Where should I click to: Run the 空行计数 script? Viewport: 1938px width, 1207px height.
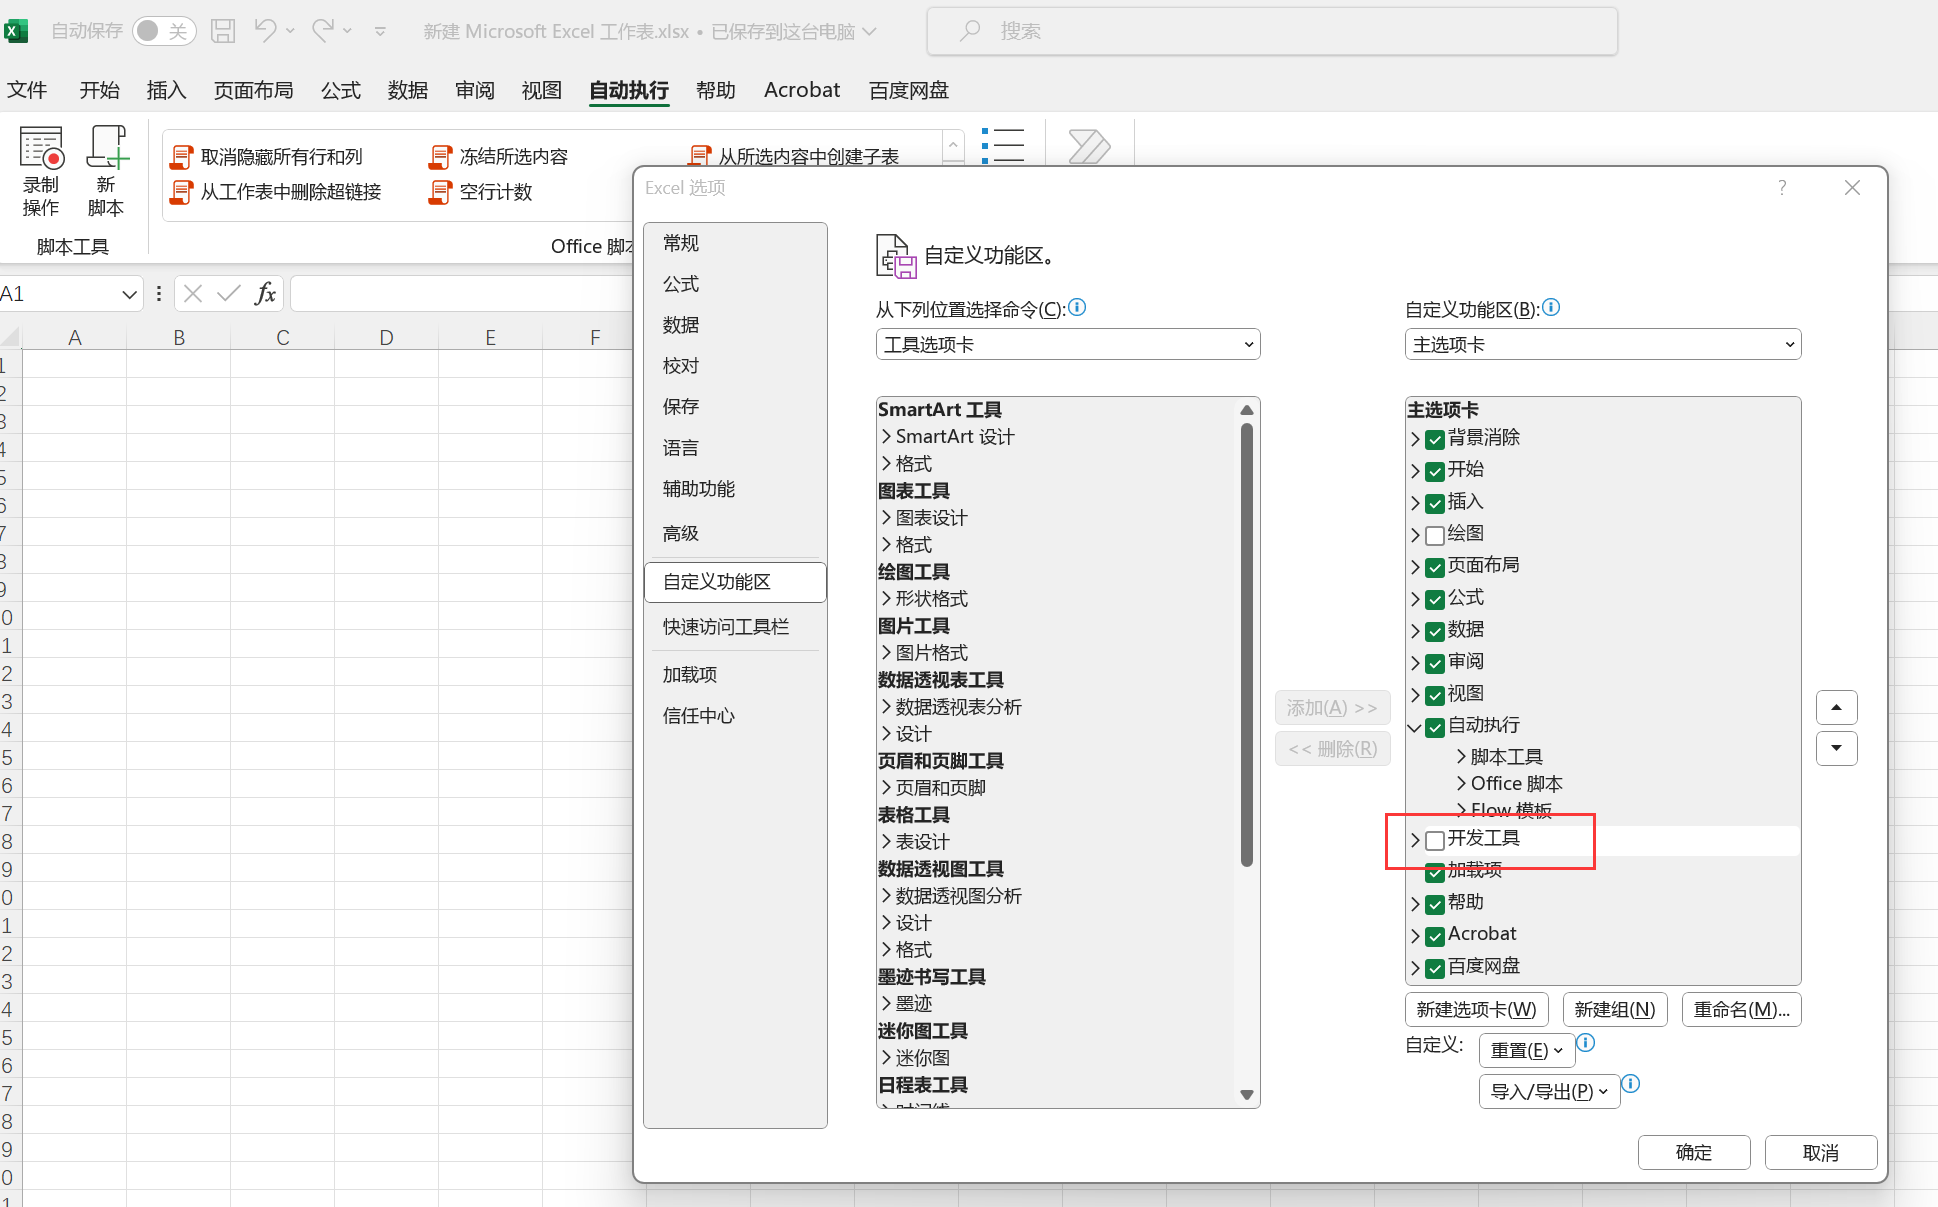point(481,192)
